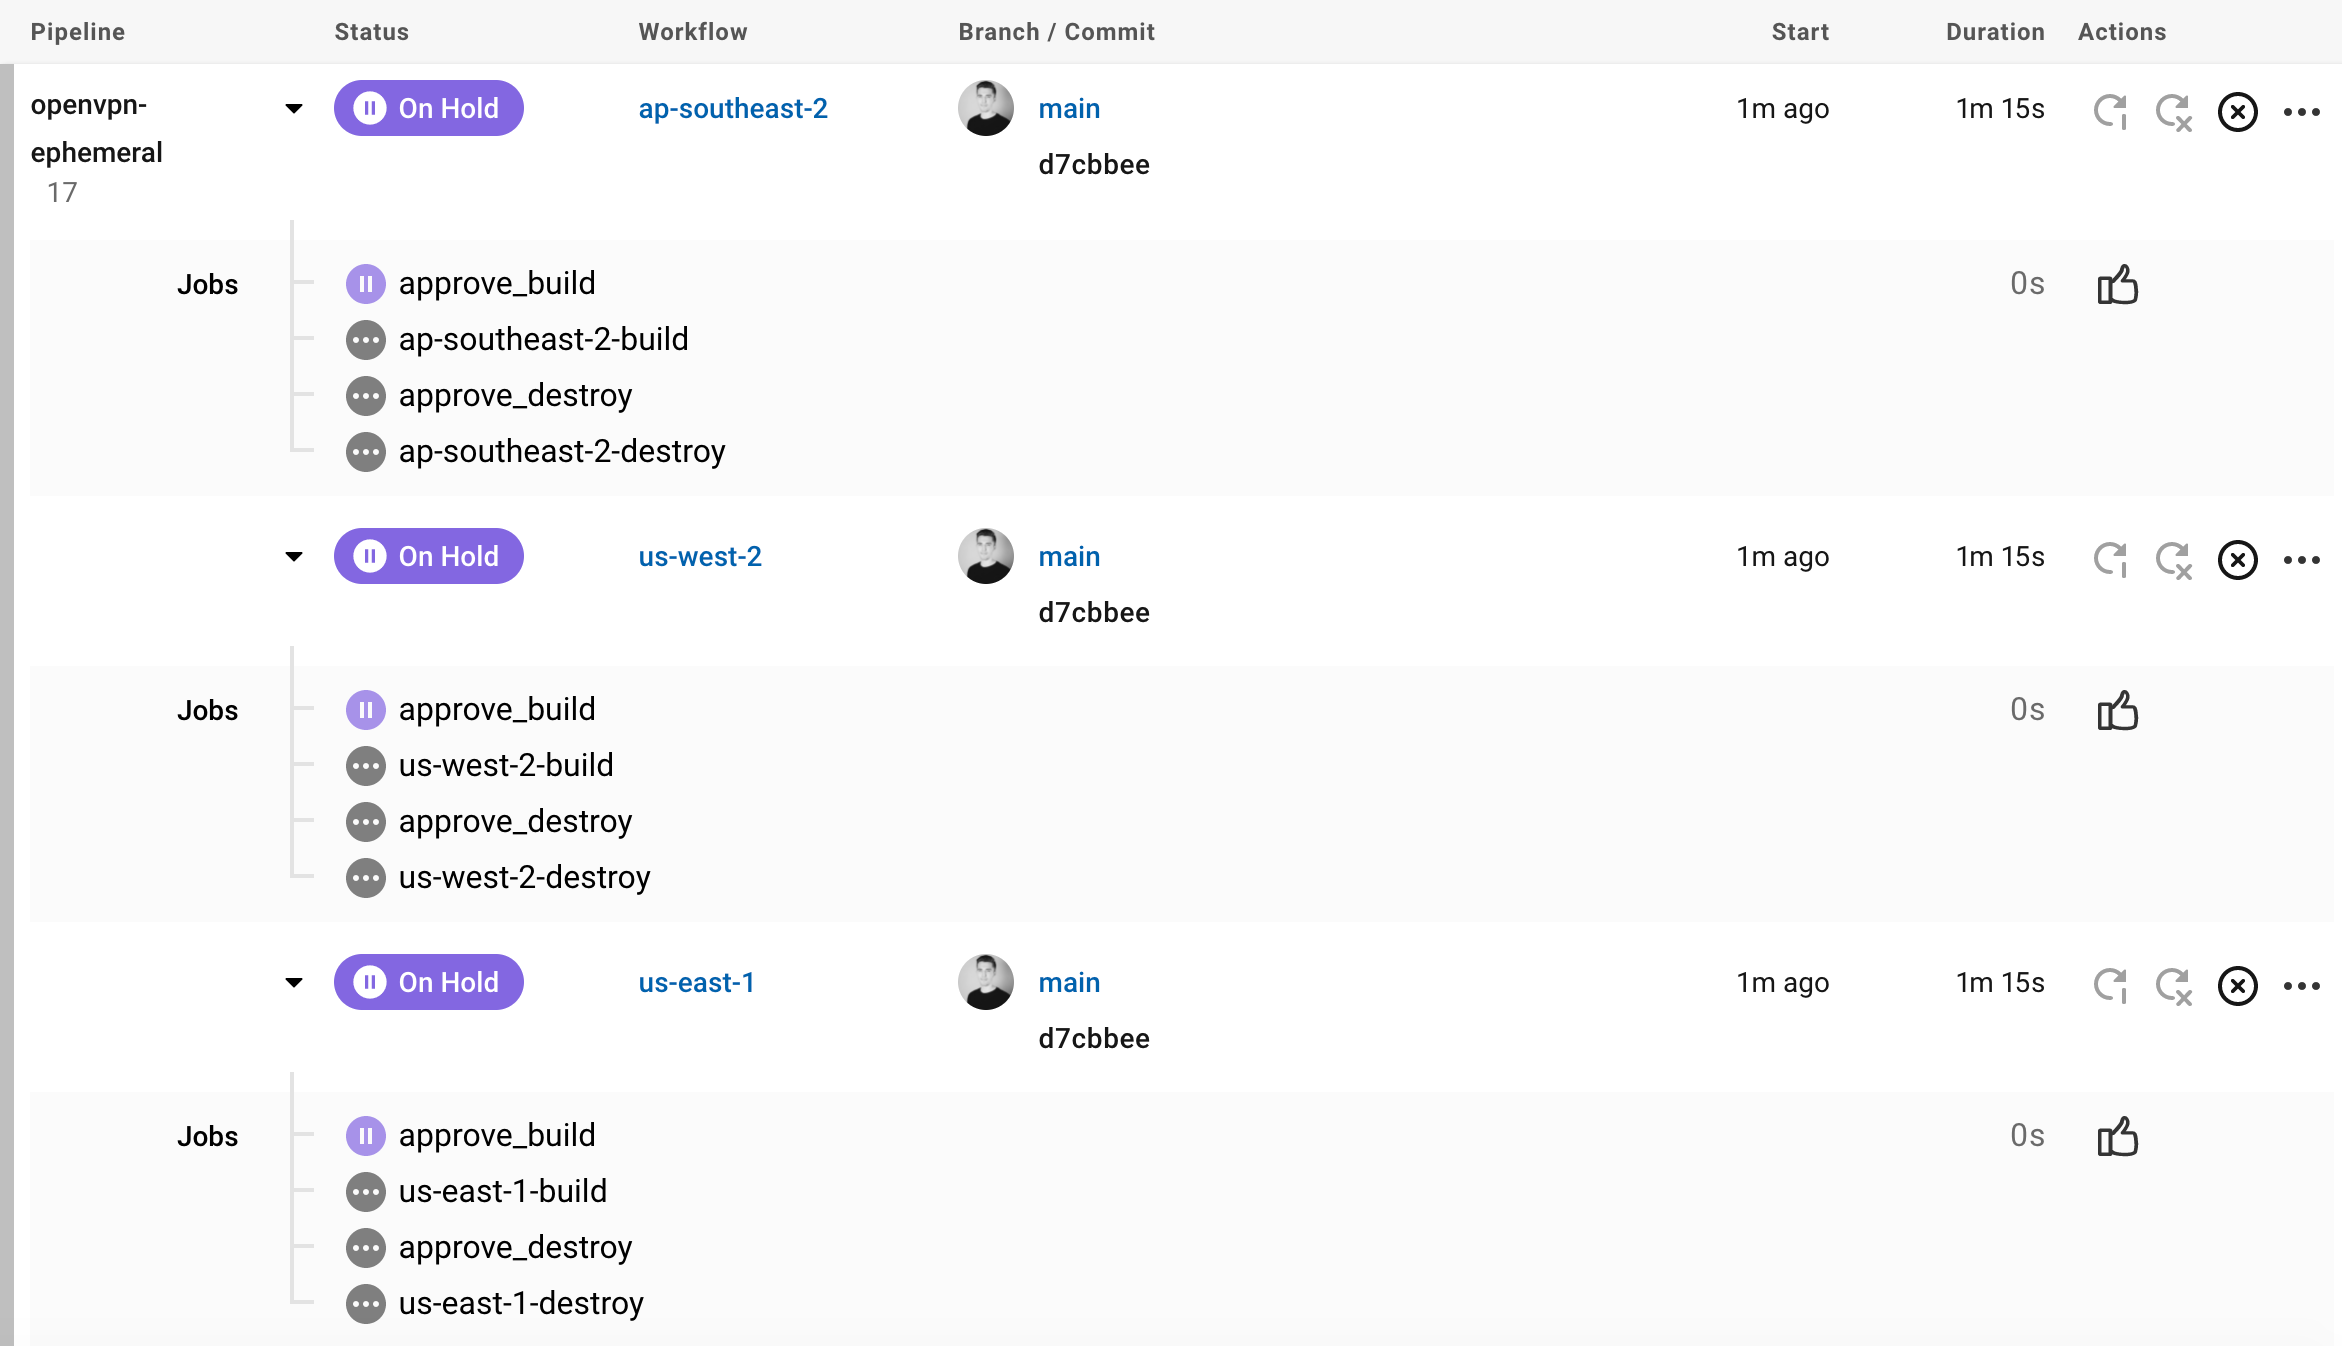Click the On Hold status badge for us-west-2
Screen dimensions: 2342x1346
428,556
